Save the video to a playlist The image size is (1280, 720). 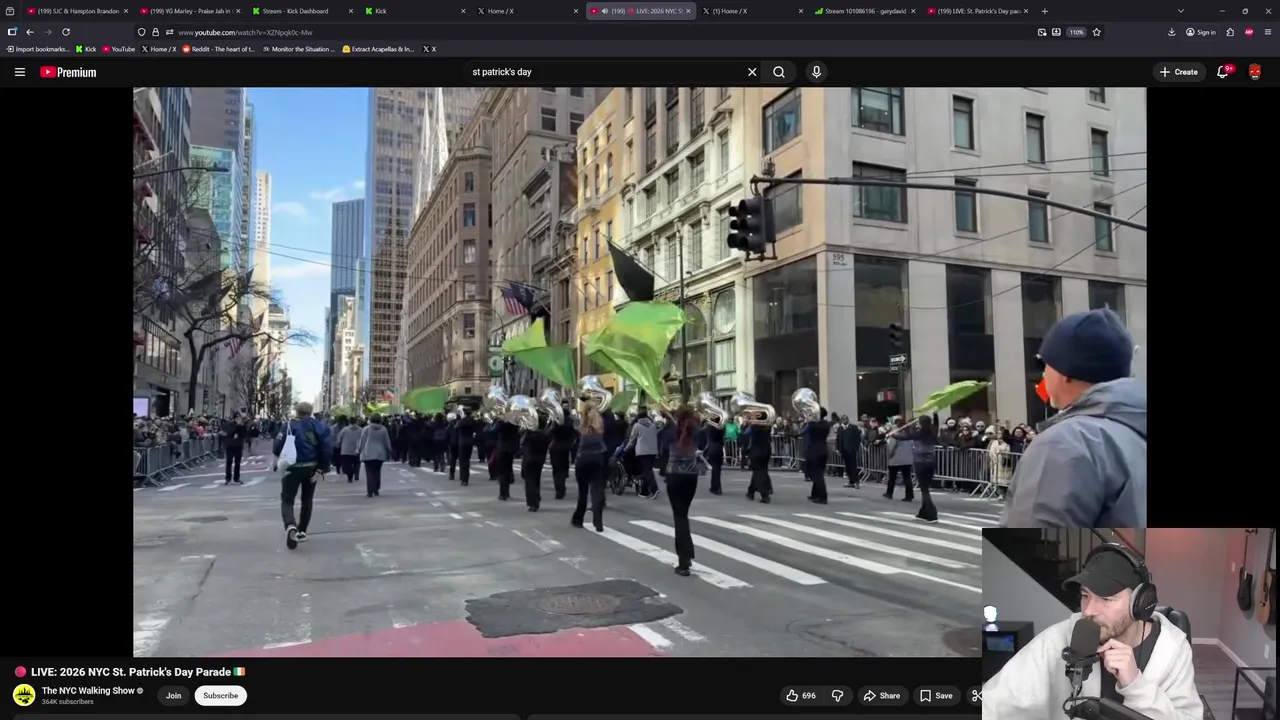[x=937, y=696]
